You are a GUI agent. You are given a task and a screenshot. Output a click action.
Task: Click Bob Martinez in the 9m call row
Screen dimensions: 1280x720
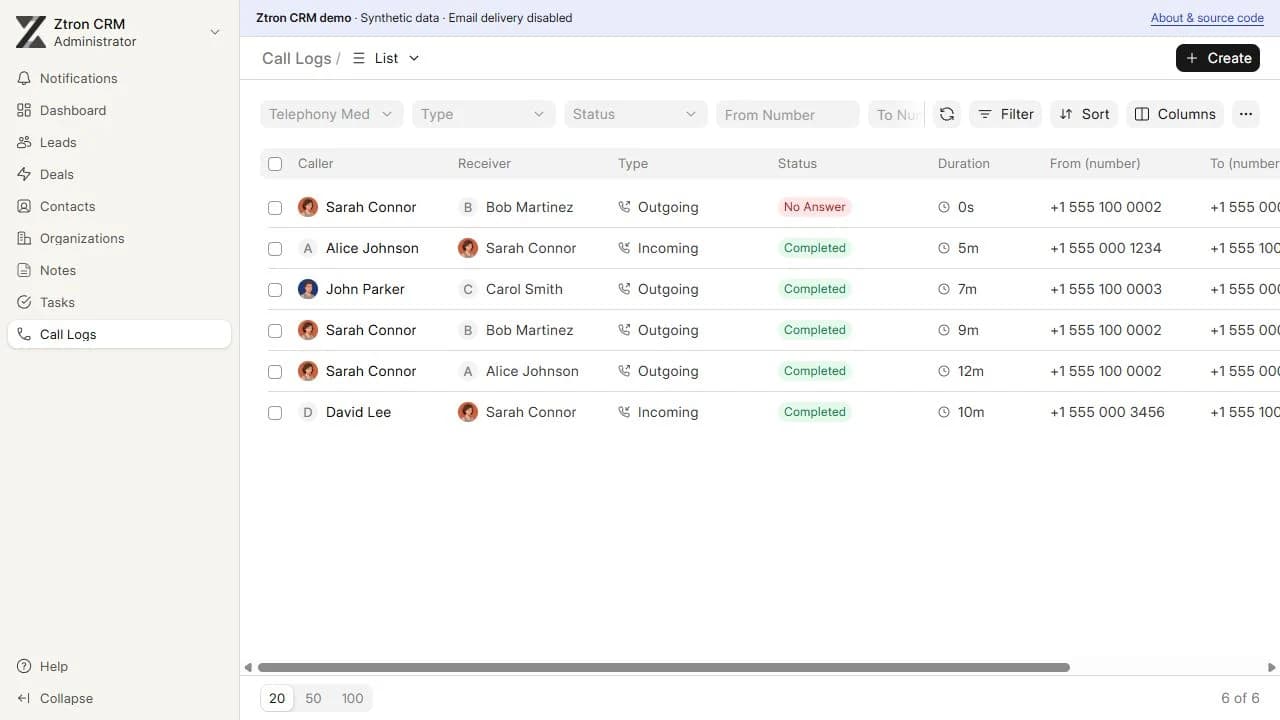point(529,330)
